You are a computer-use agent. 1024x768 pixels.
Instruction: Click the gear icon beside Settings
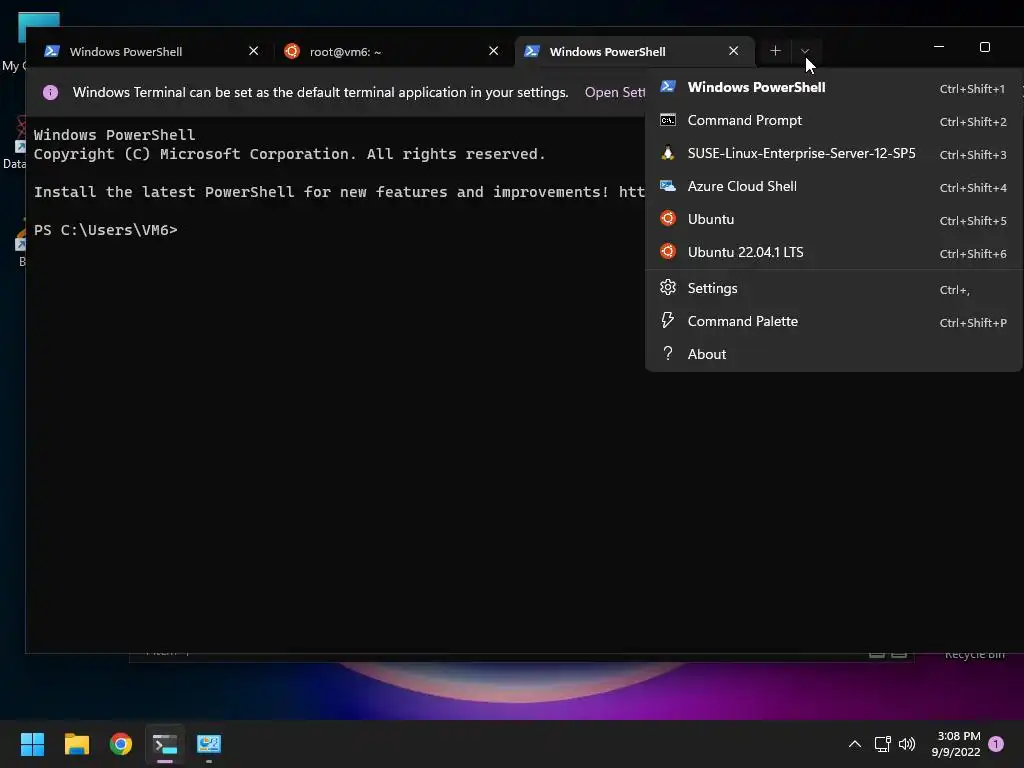(667, 287)
